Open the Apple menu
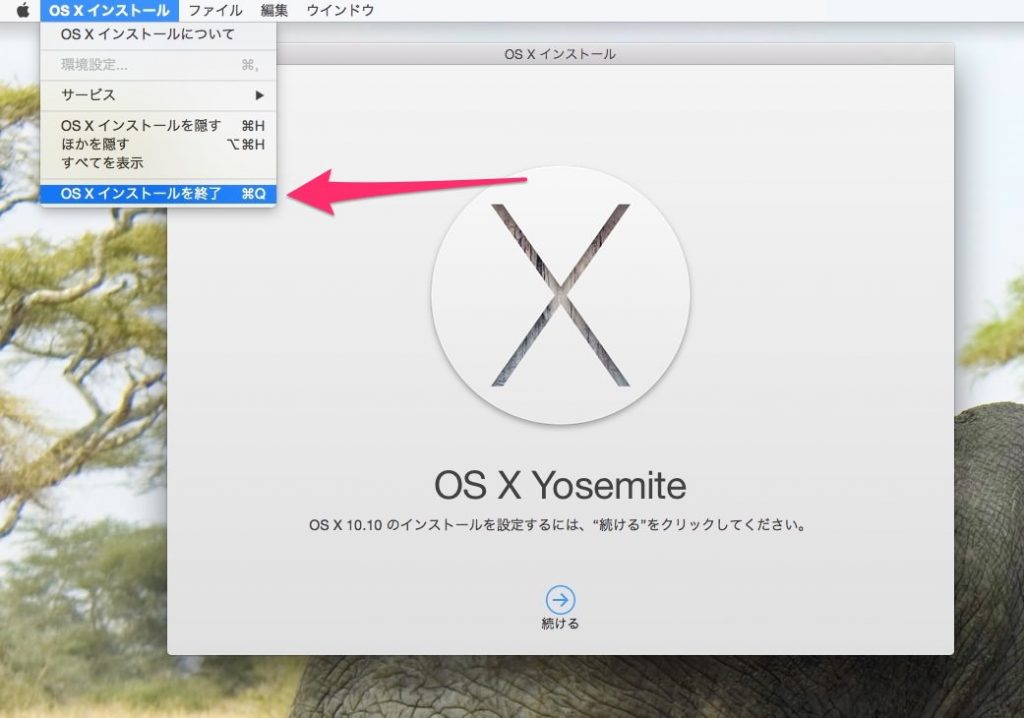Image resolution: width=1024 pixels, height=718 pixels. (x=23, y=10)
